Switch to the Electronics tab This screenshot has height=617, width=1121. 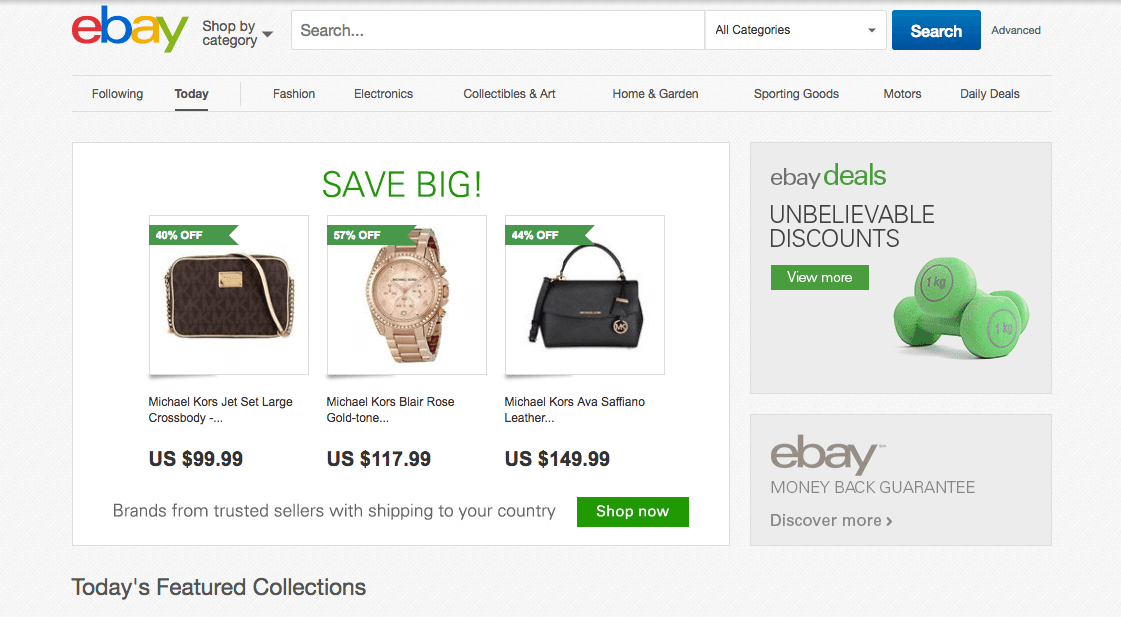click(383, 93)
